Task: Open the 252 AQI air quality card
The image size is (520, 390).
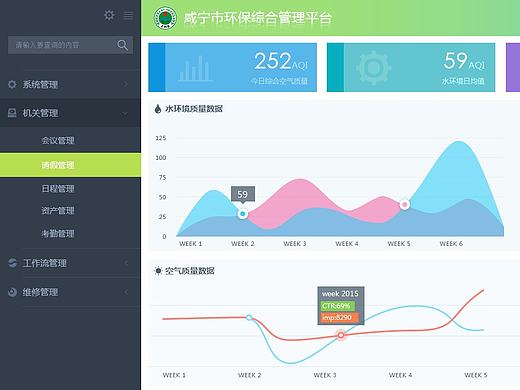Action: [x=232, y=67]
